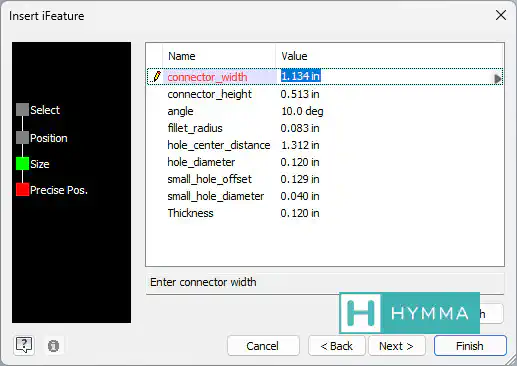Click the hole_diameter 0.120 in value
Viewport: 517px width, 366px height.
300,162
